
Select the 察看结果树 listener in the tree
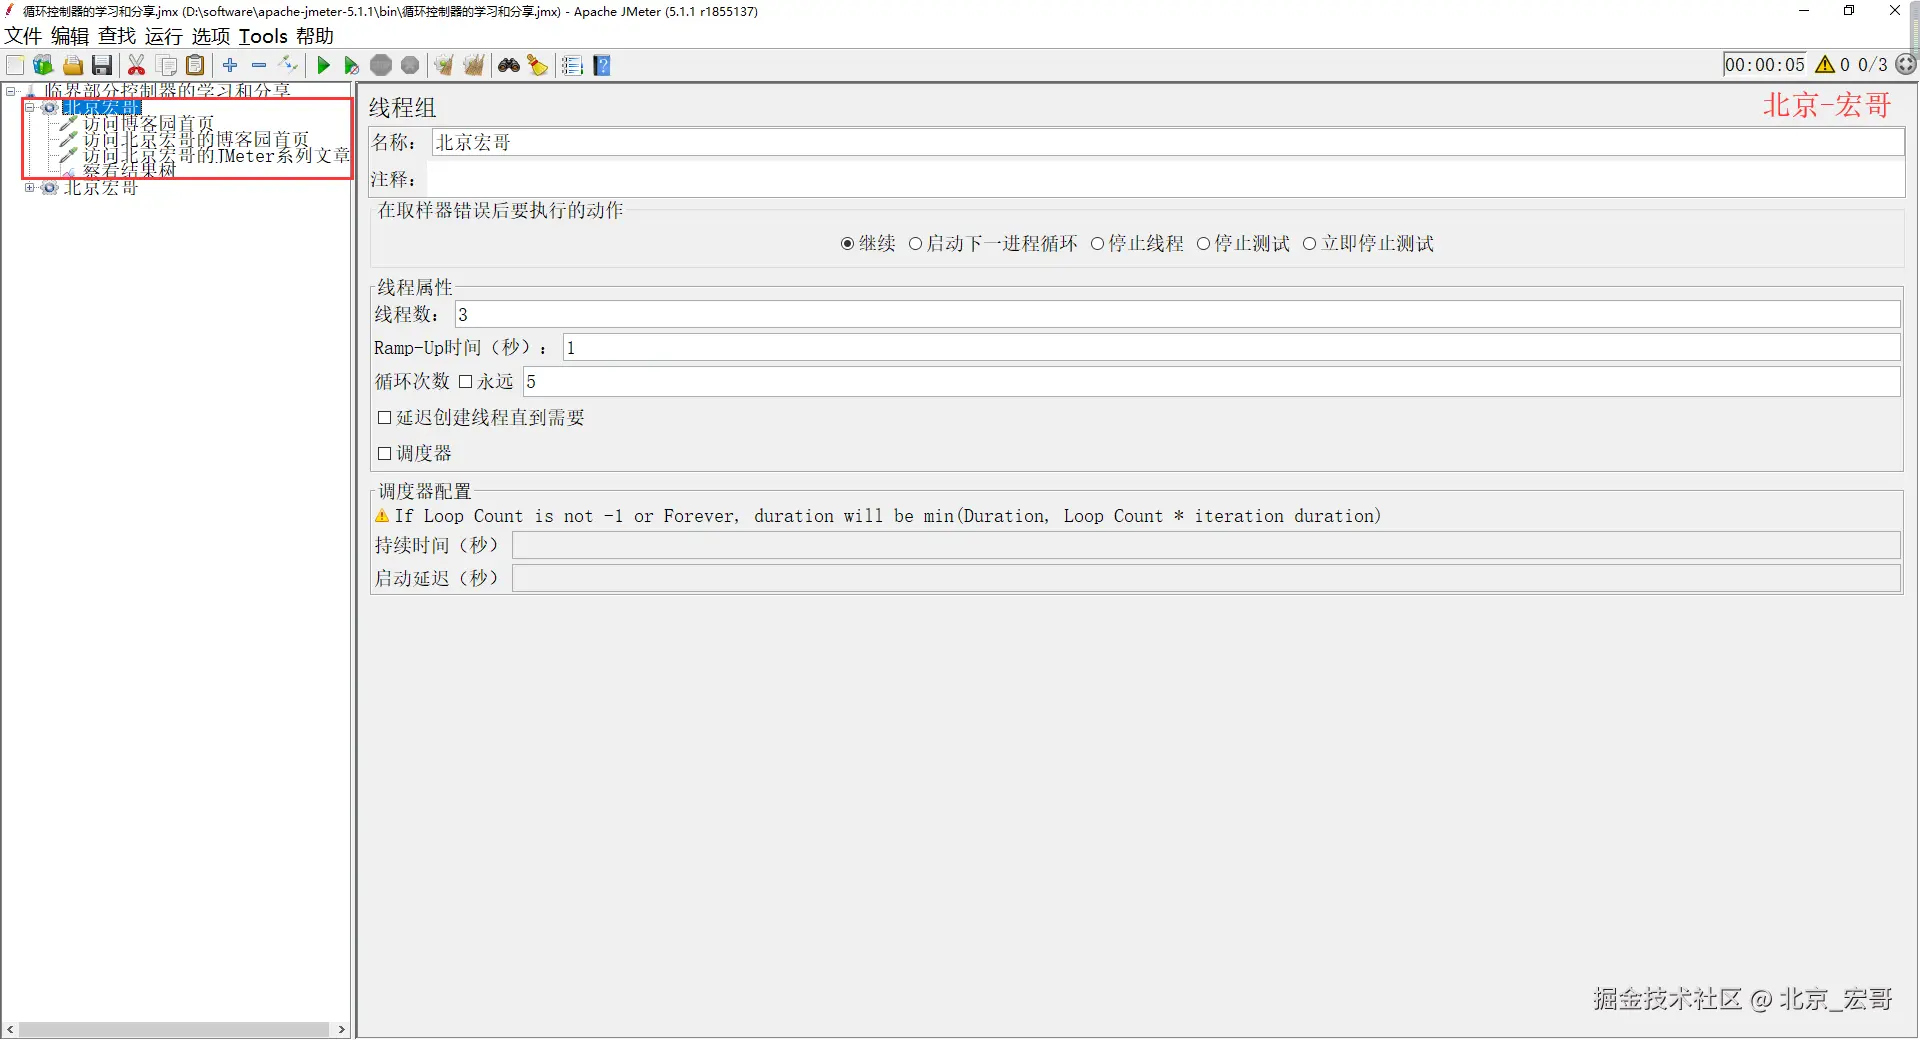pyautogui.click(x=129, y=171)
